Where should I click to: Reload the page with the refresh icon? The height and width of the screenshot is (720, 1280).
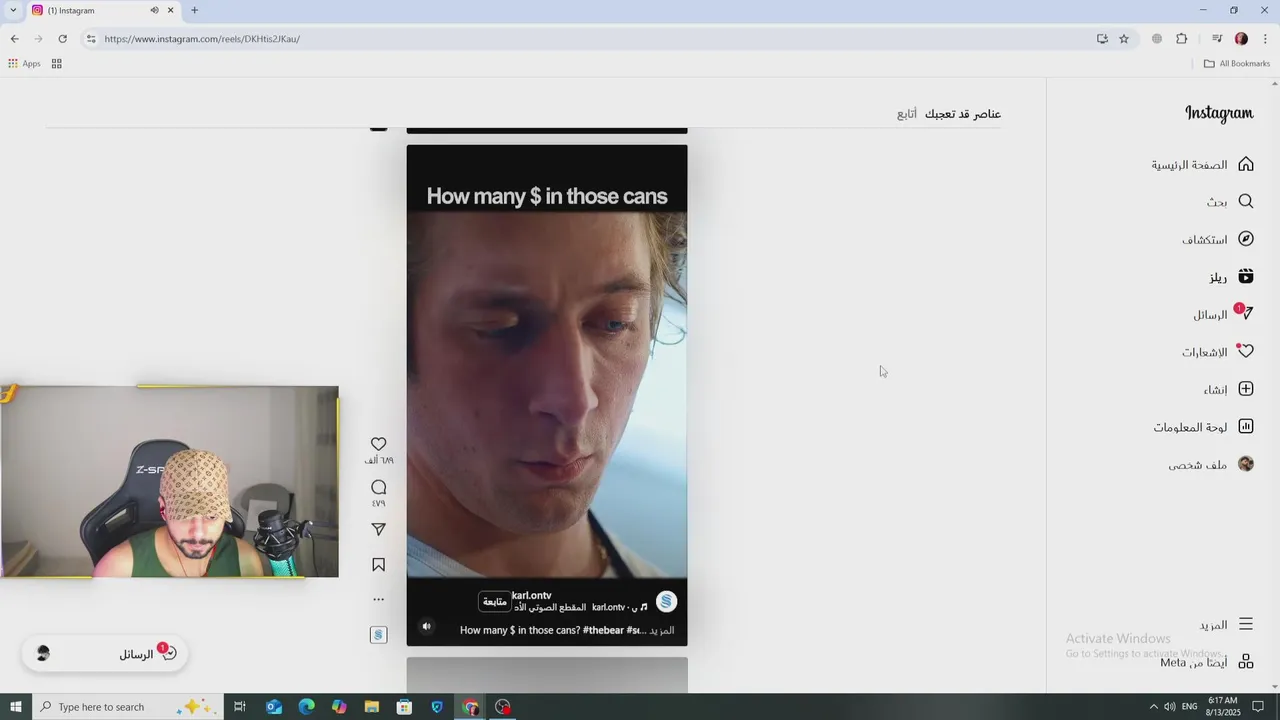point(62,39)
